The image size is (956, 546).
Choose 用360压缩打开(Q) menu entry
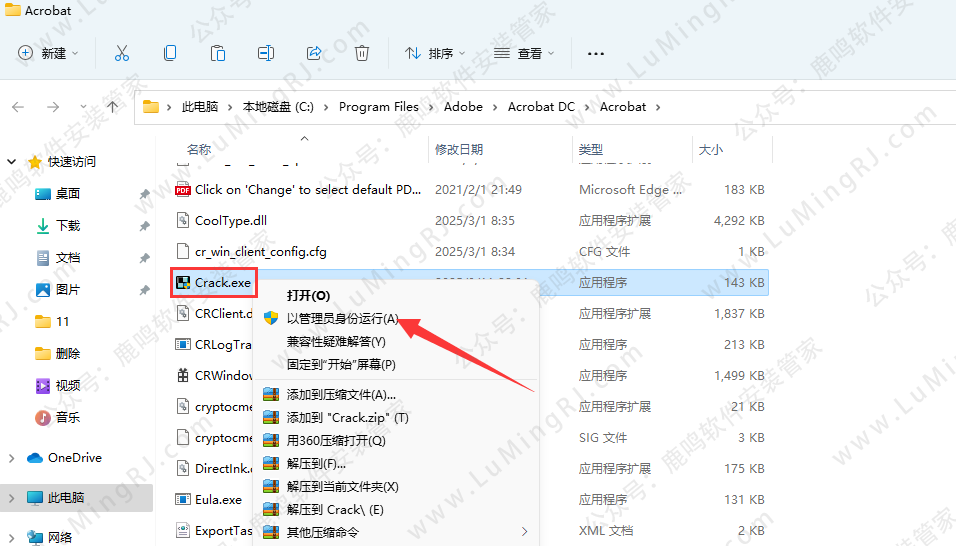[336, 441]
